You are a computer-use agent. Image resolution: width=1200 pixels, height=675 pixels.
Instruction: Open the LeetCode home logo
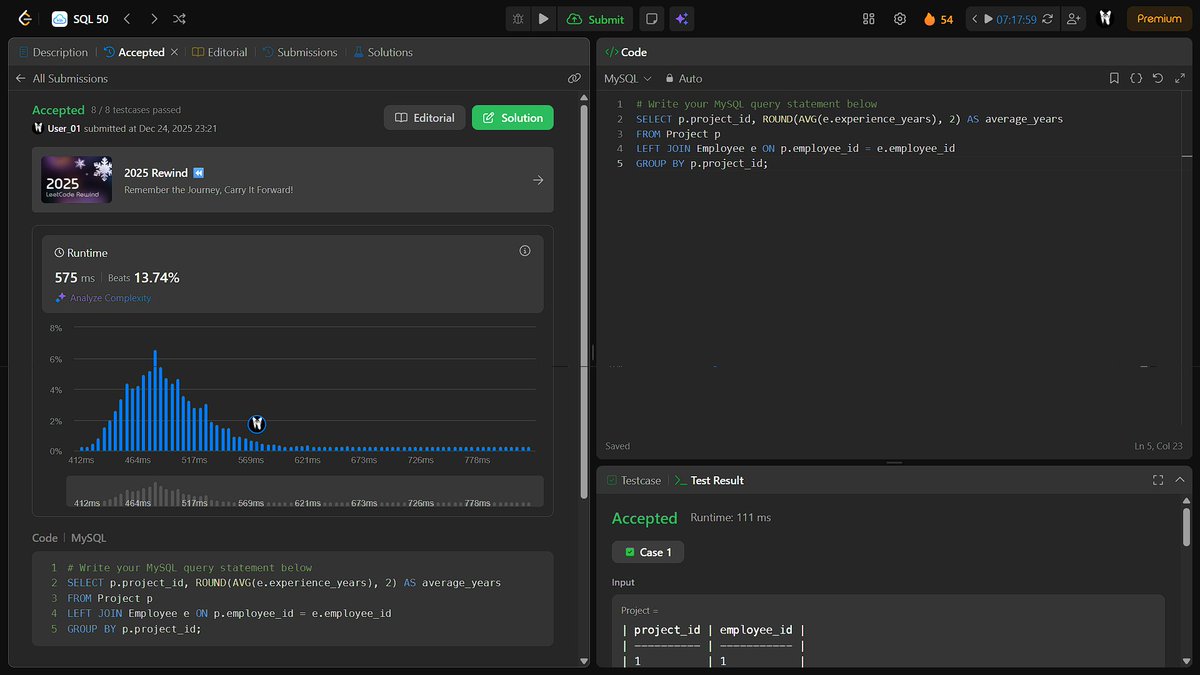(x=24, y=19)
